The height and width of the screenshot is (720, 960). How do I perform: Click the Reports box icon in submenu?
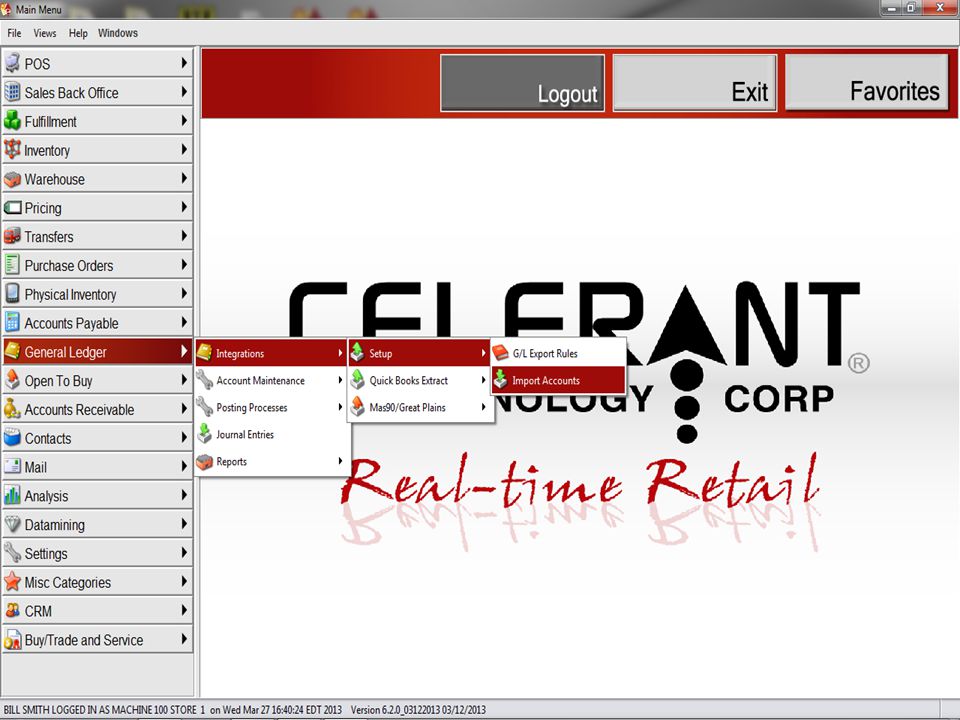(204, 462)
